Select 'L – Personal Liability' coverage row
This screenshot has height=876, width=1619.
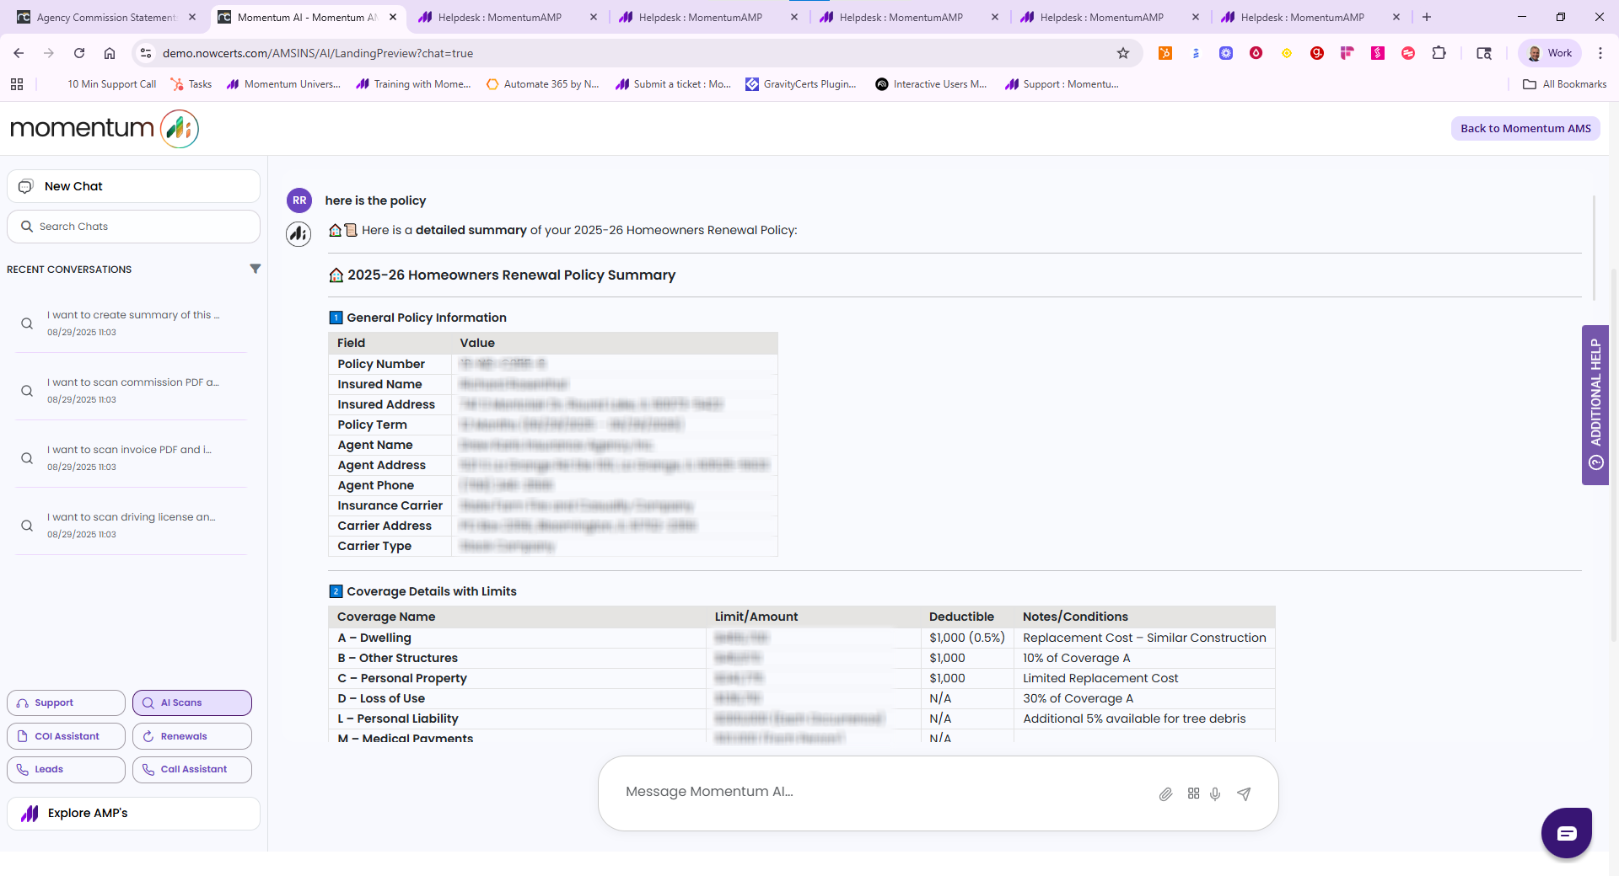801,718
